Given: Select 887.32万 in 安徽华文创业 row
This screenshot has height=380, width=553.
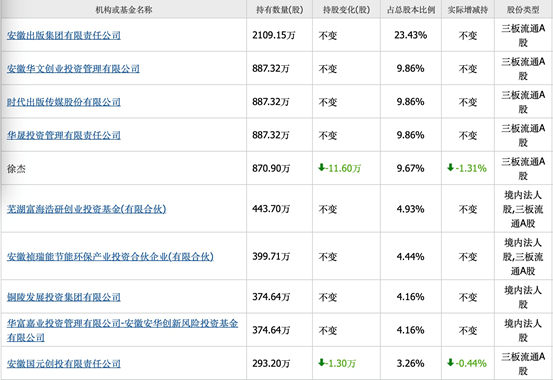Looking at the screenshot, I should tap(271, 68).
